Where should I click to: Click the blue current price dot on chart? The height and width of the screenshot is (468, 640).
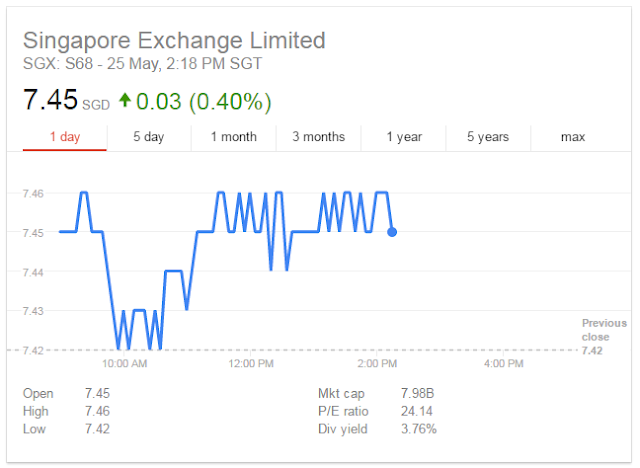[x=392, y=232]
